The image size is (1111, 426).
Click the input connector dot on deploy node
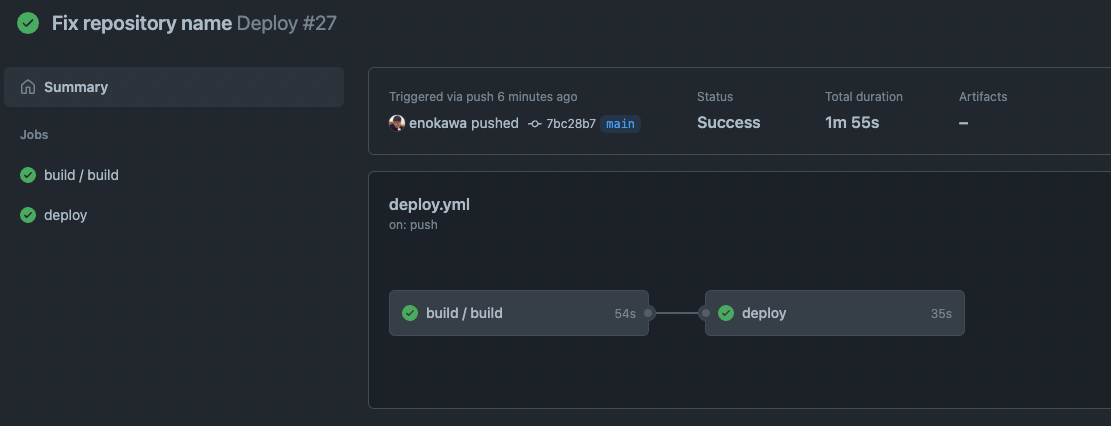(705, 313)
